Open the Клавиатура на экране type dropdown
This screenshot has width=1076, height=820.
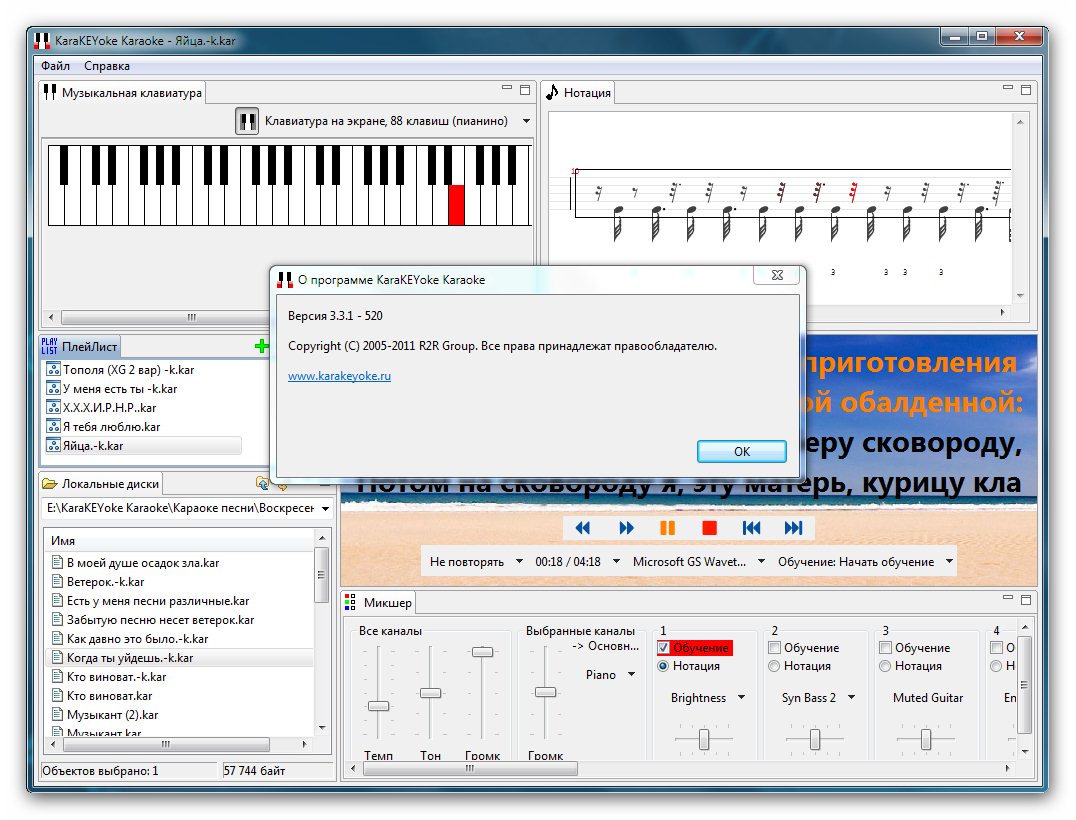pyautogui.click(x=526, y=121)
